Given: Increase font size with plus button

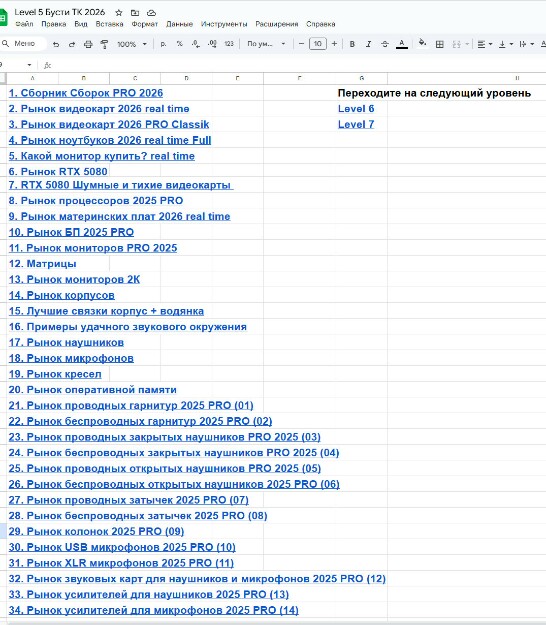Looking at the screenshot, I should (334, 44).
